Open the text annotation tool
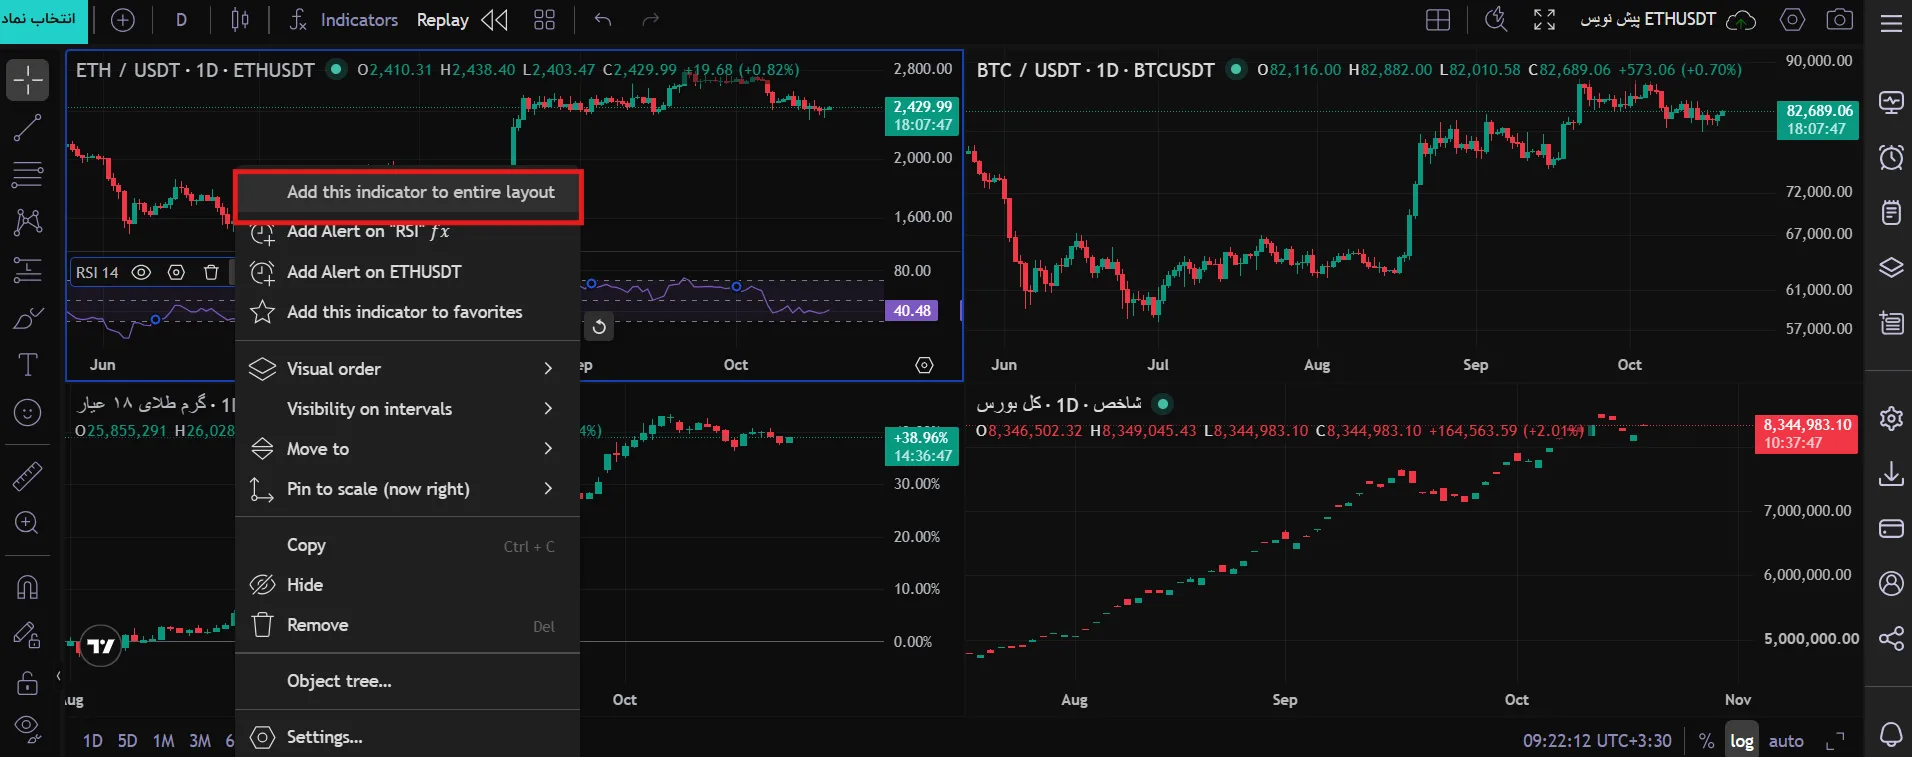This screenshot has height=757, width=1912. pos(28,365)
